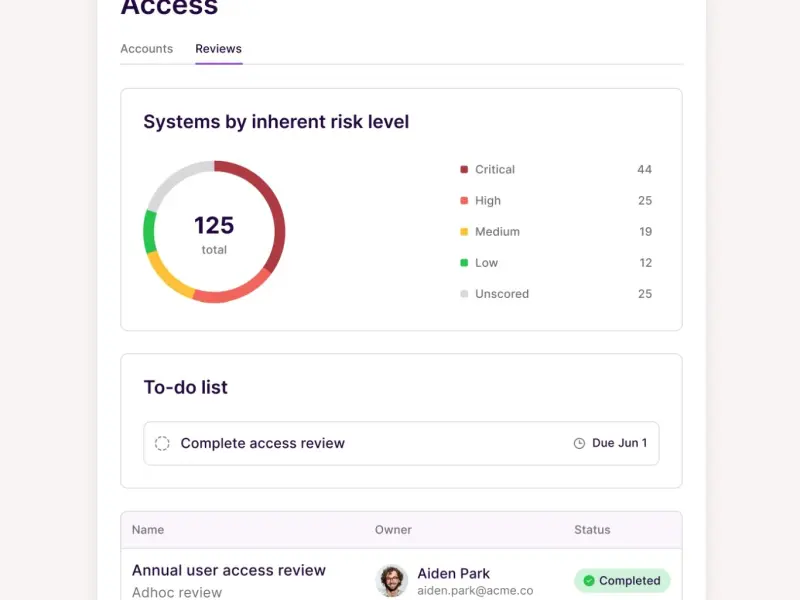
Task: Click the green Low legend dot
Action: click(464, 263)
